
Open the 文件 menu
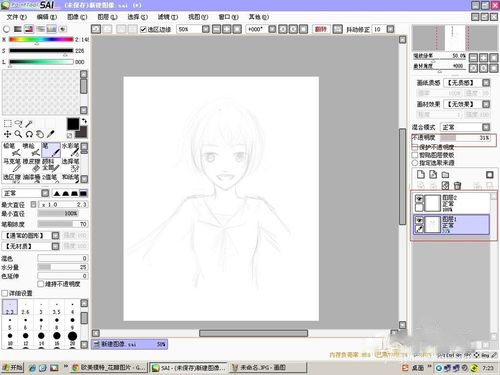point(17,17)
